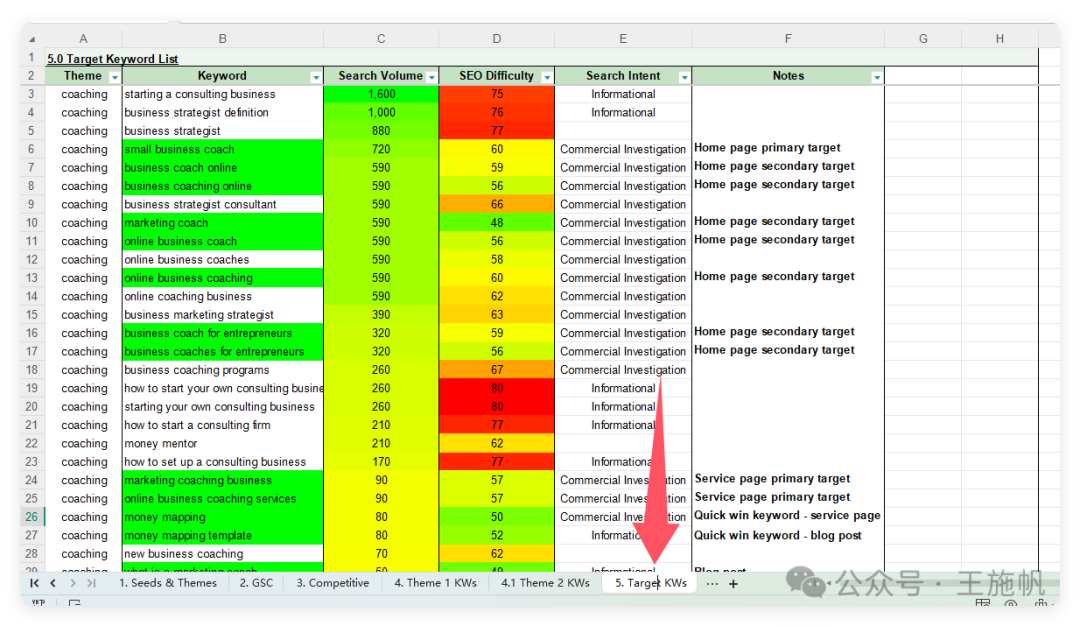Select column A header
The width and height of the screenshot is (1080, 626).
click(x=83, y=39)
